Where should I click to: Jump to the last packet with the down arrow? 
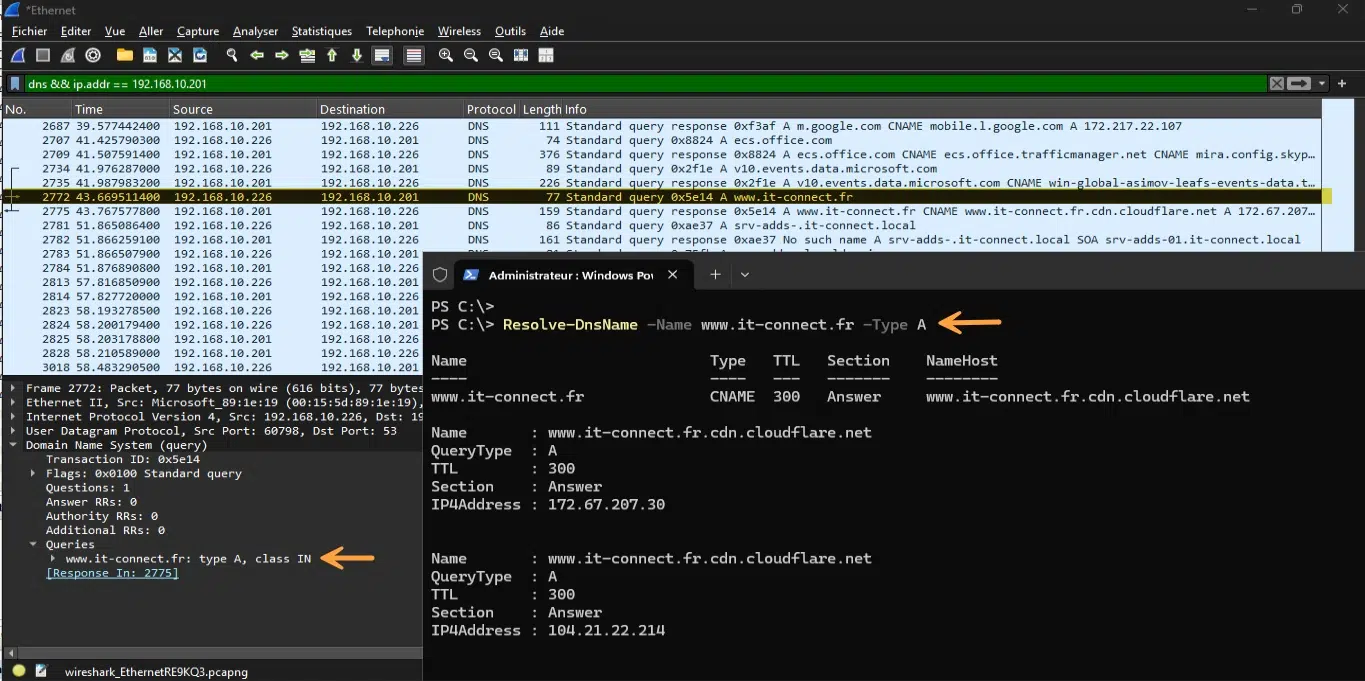[357, 55]
